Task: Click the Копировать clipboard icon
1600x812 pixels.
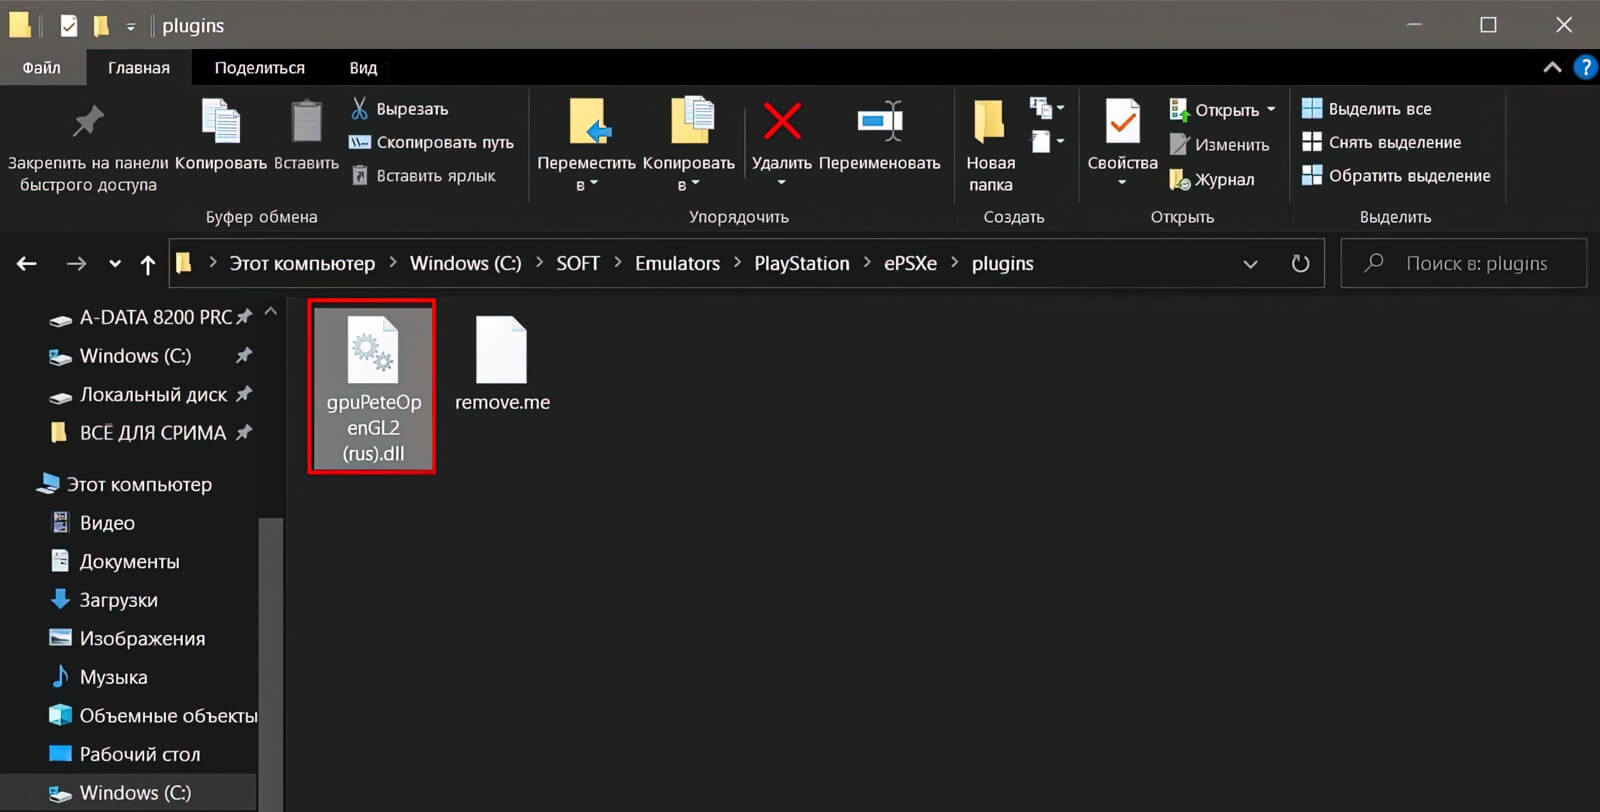Action: coord(221,122)
